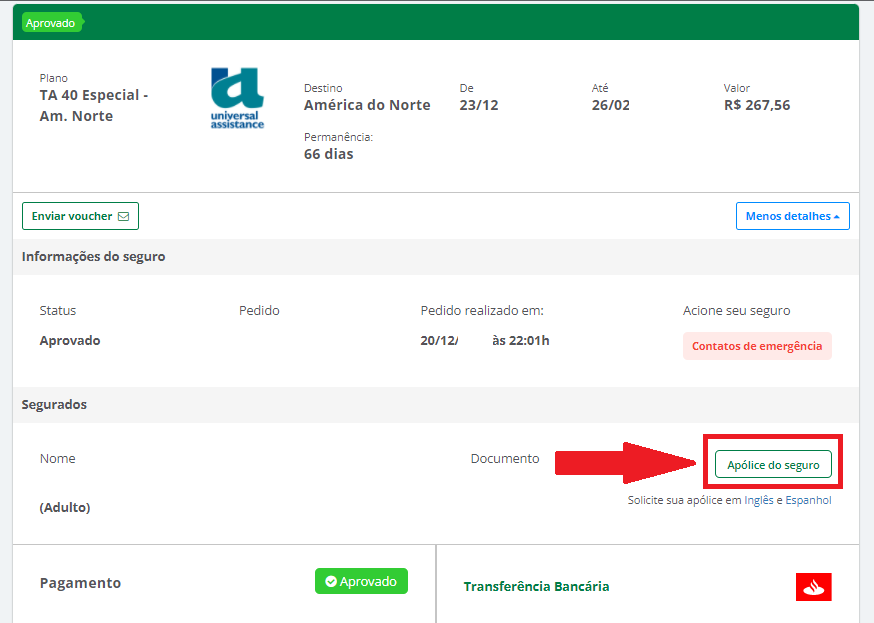Select the Transferência Bancária payment label
The width and height of the screenshot is (874, 623).
pos(536,587)
